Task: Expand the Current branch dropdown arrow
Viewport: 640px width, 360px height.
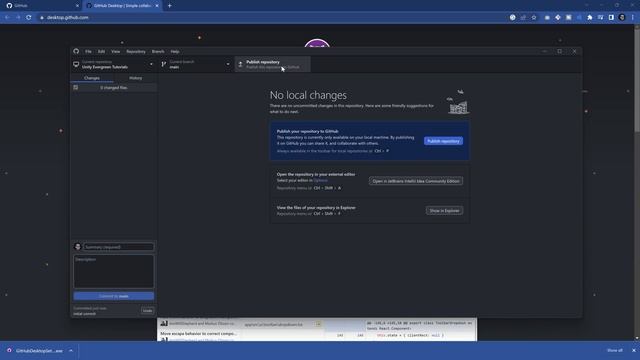Action: coord(228,64)
